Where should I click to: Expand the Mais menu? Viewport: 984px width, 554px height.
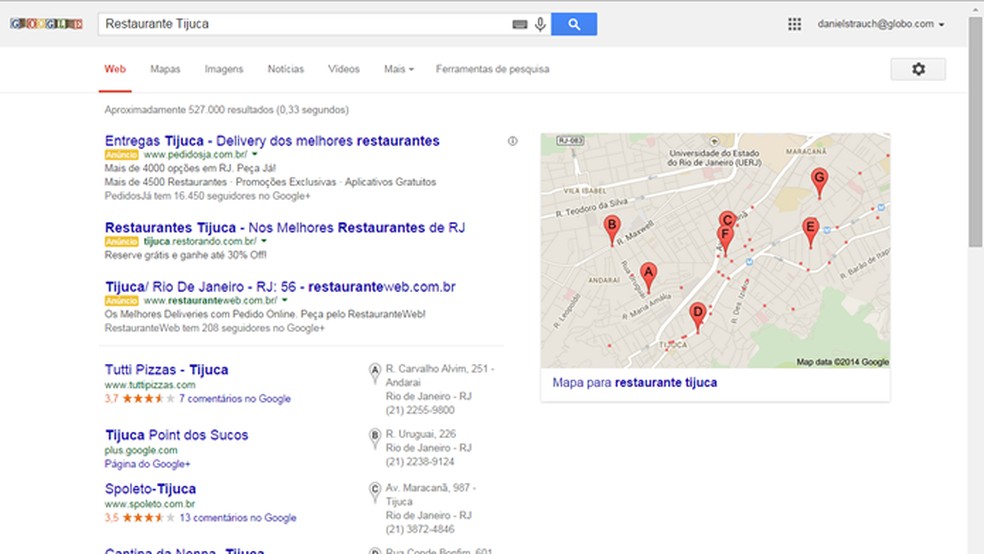click(398, 69)
